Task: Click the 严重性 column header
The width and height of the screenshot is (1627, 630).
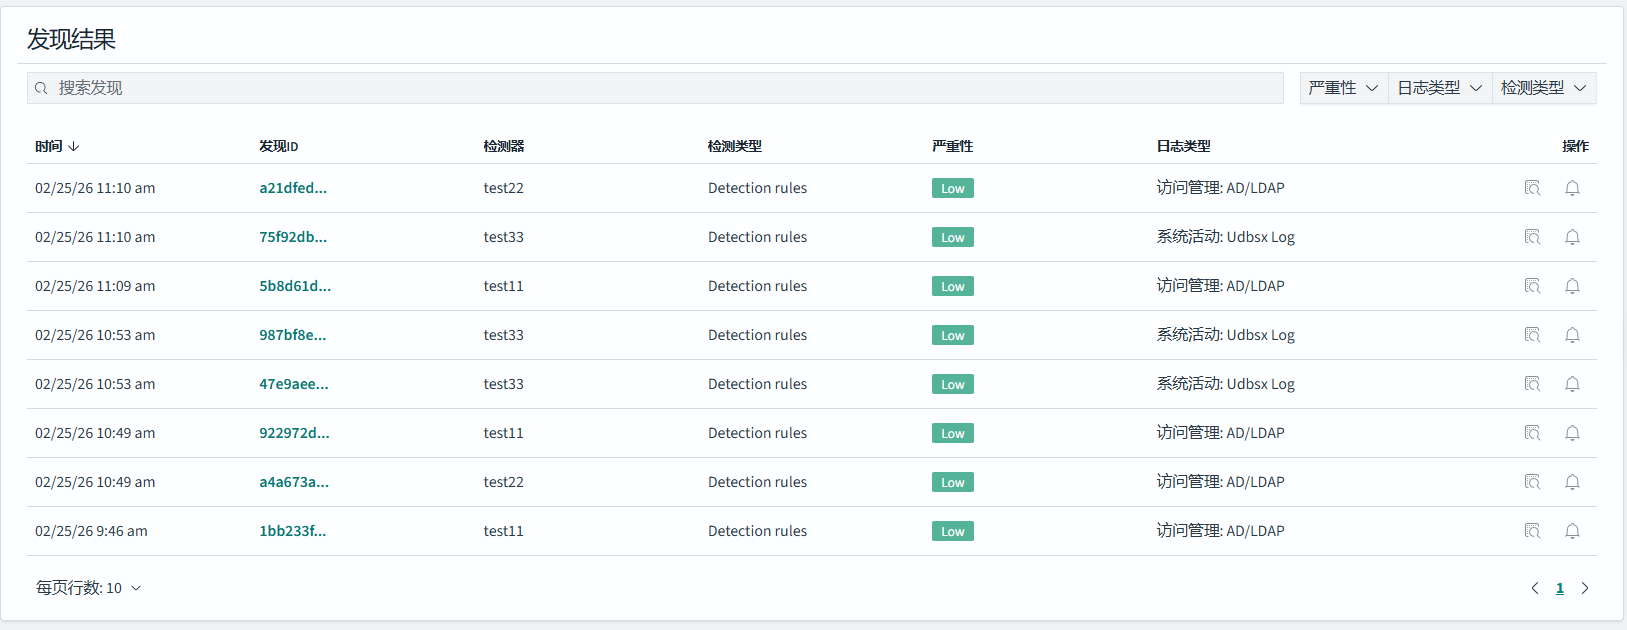Action: click(952, 146)
